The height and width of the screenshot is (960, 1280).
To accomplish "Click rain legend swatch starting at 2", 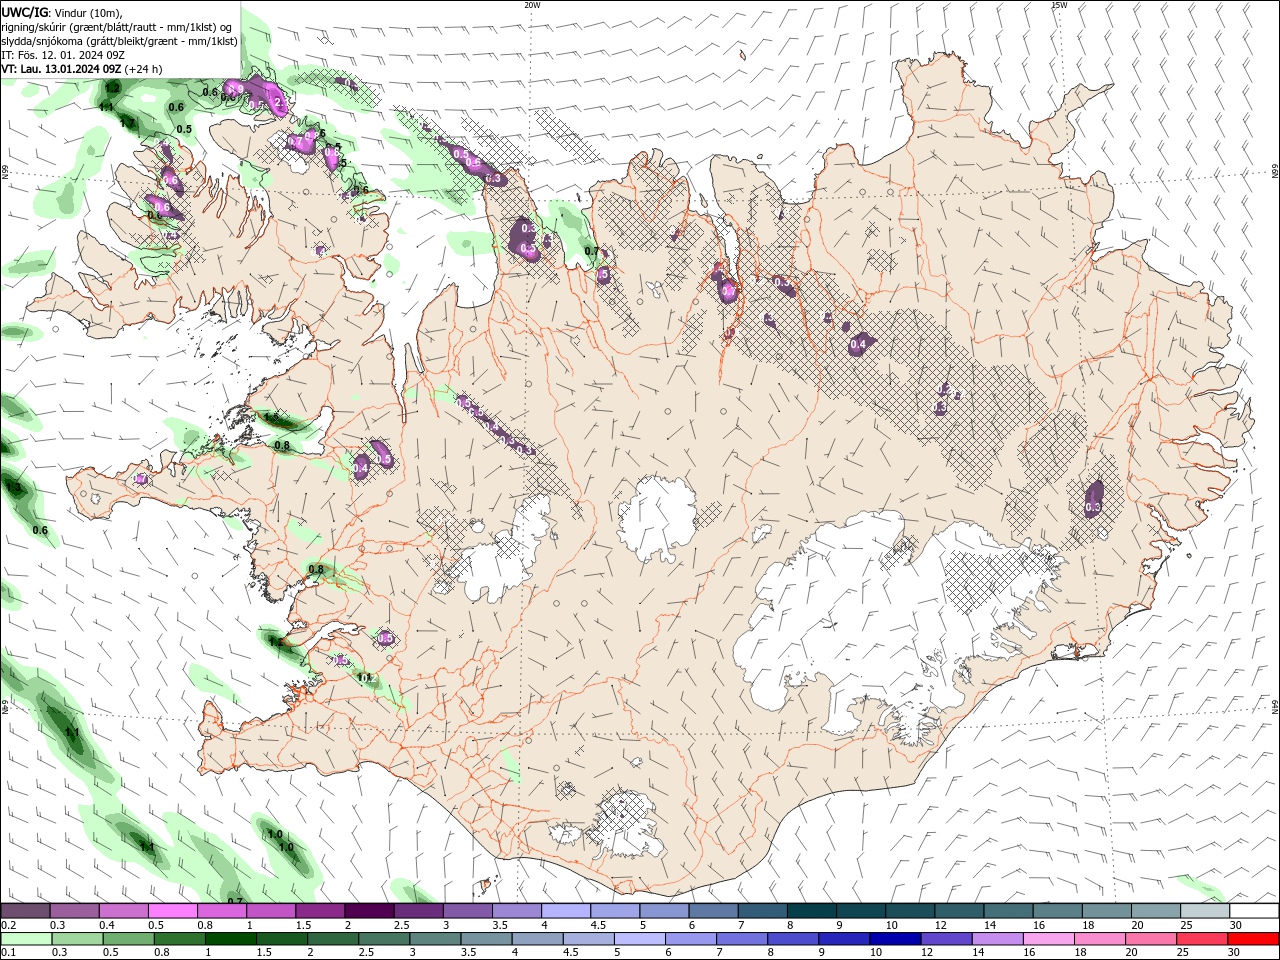I will point(332,939).
